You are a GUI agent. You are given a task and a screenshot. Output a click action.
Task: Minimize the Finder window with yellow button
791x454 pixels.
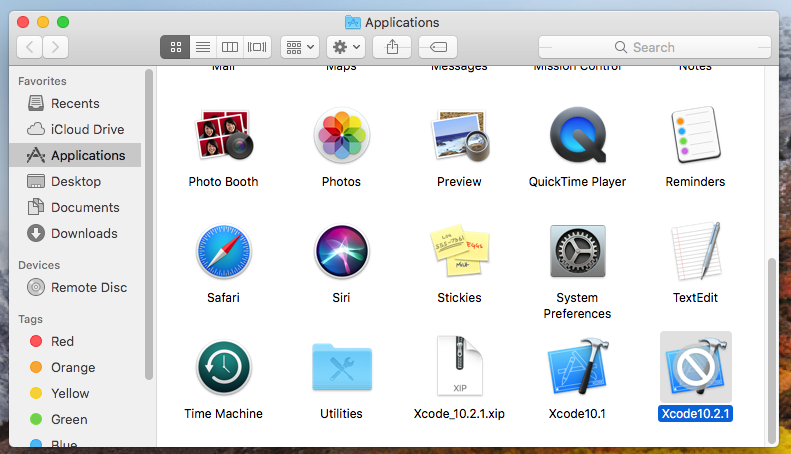(x=43, y=22)
